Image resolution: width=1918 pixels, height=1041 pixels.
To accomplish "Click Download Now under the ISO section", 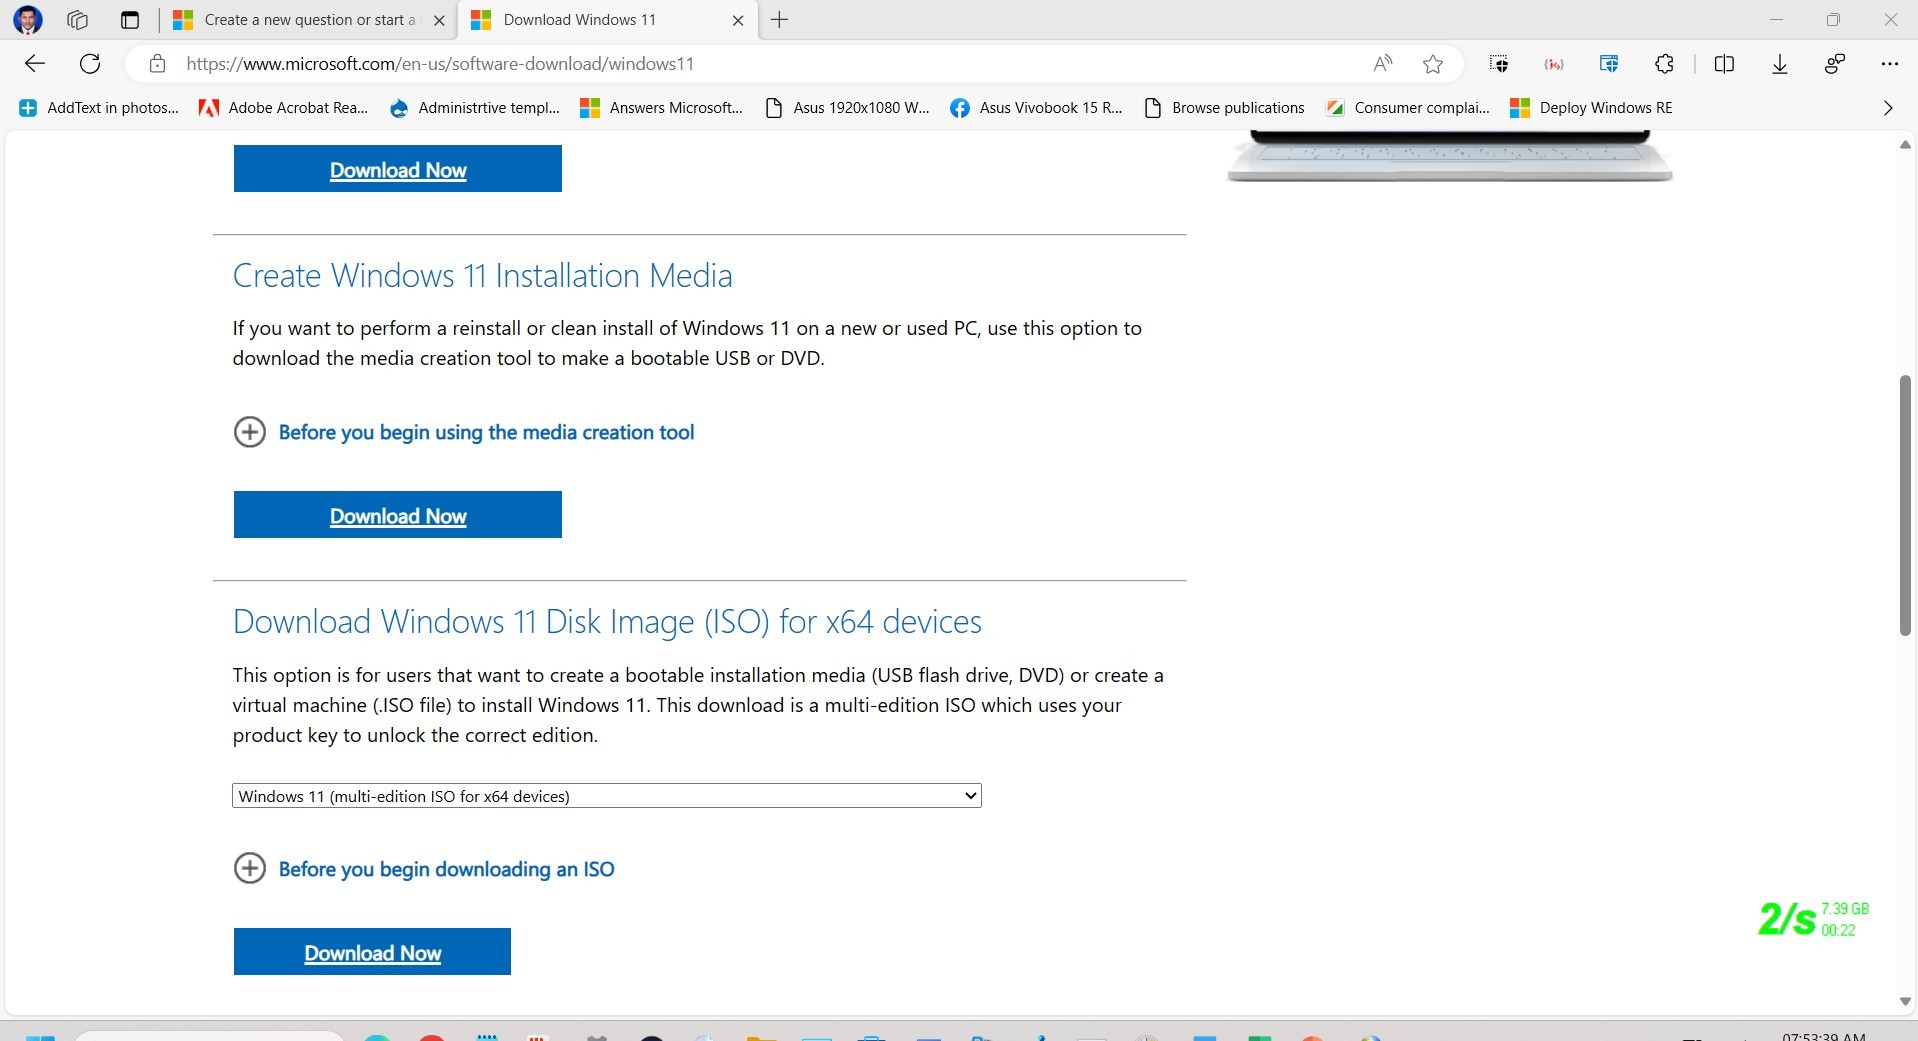I will [x=372, y=952].
